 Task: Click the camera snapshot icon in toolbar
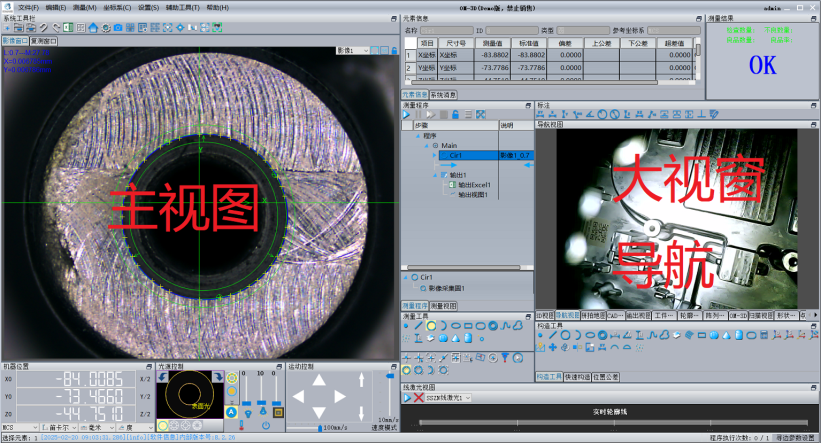(x=118, y=28)
